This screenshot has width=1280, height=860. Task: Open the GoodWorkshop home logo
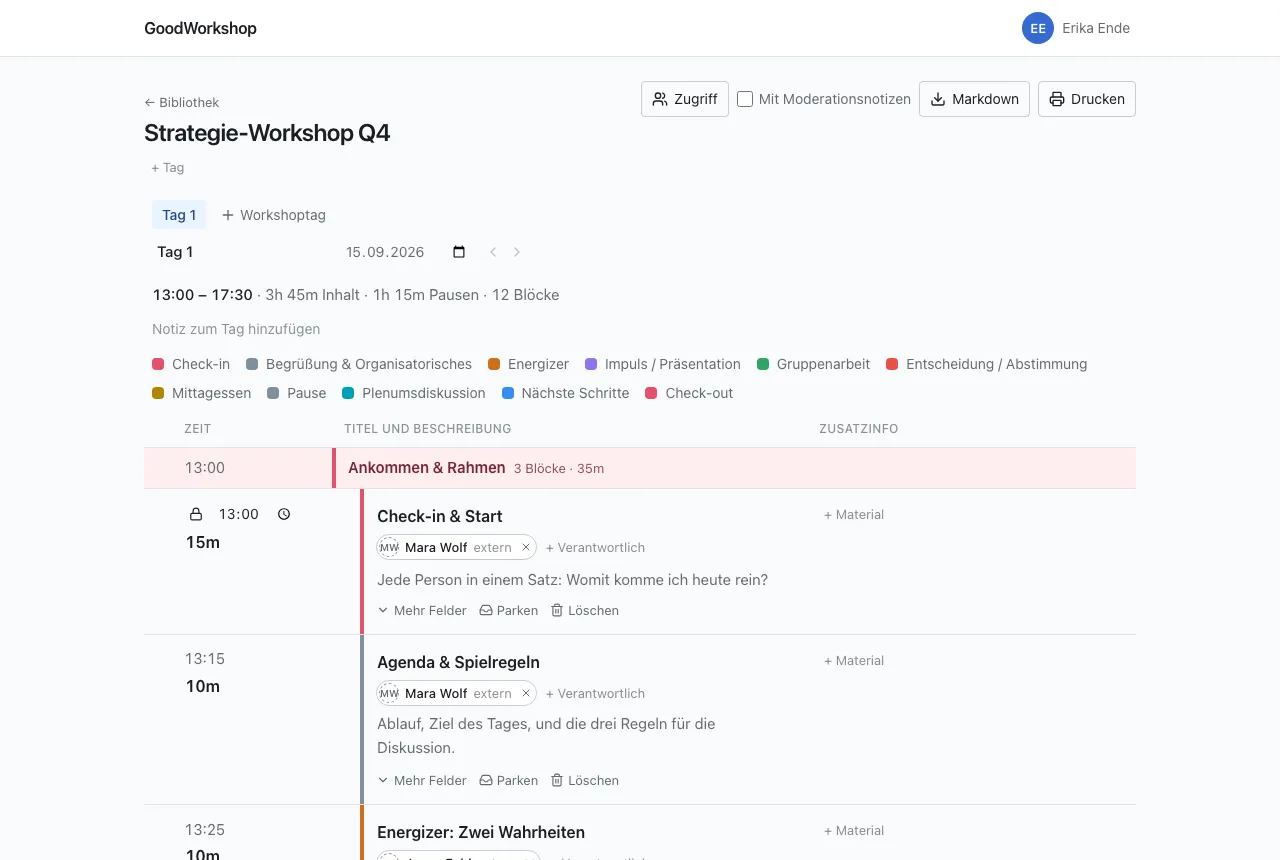click(x=200, y=28)
